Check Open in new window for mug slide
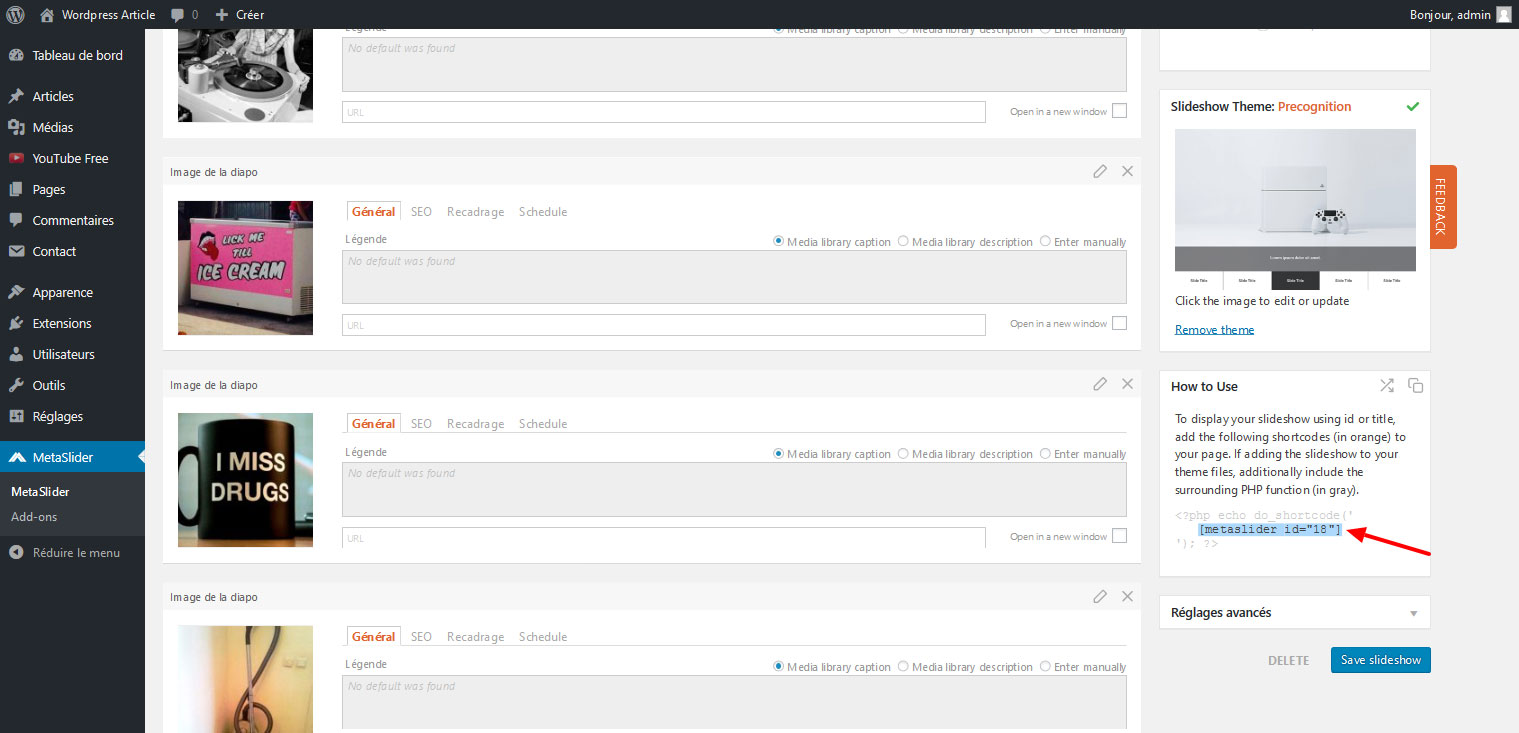The width and height of the screenshot is (1519, 733). pyautogui.click(x=1119, y=536)
